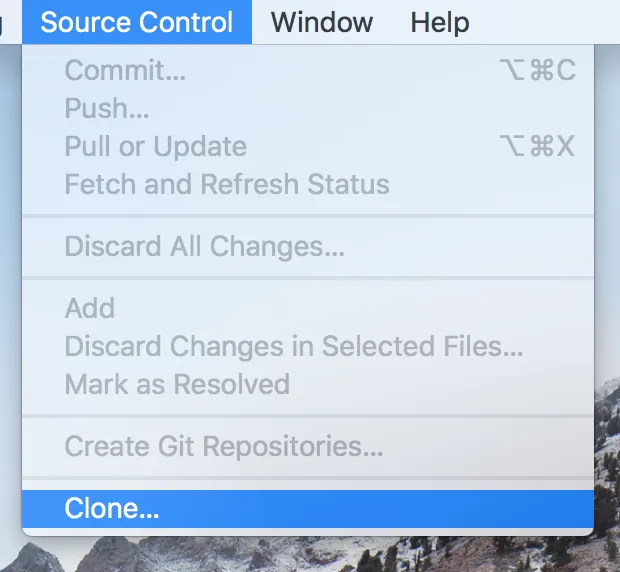The width and height of the screenshot is (620, 572).
Task: Close the highlighted Source Control menu title
Action: [x=137, y=22]
